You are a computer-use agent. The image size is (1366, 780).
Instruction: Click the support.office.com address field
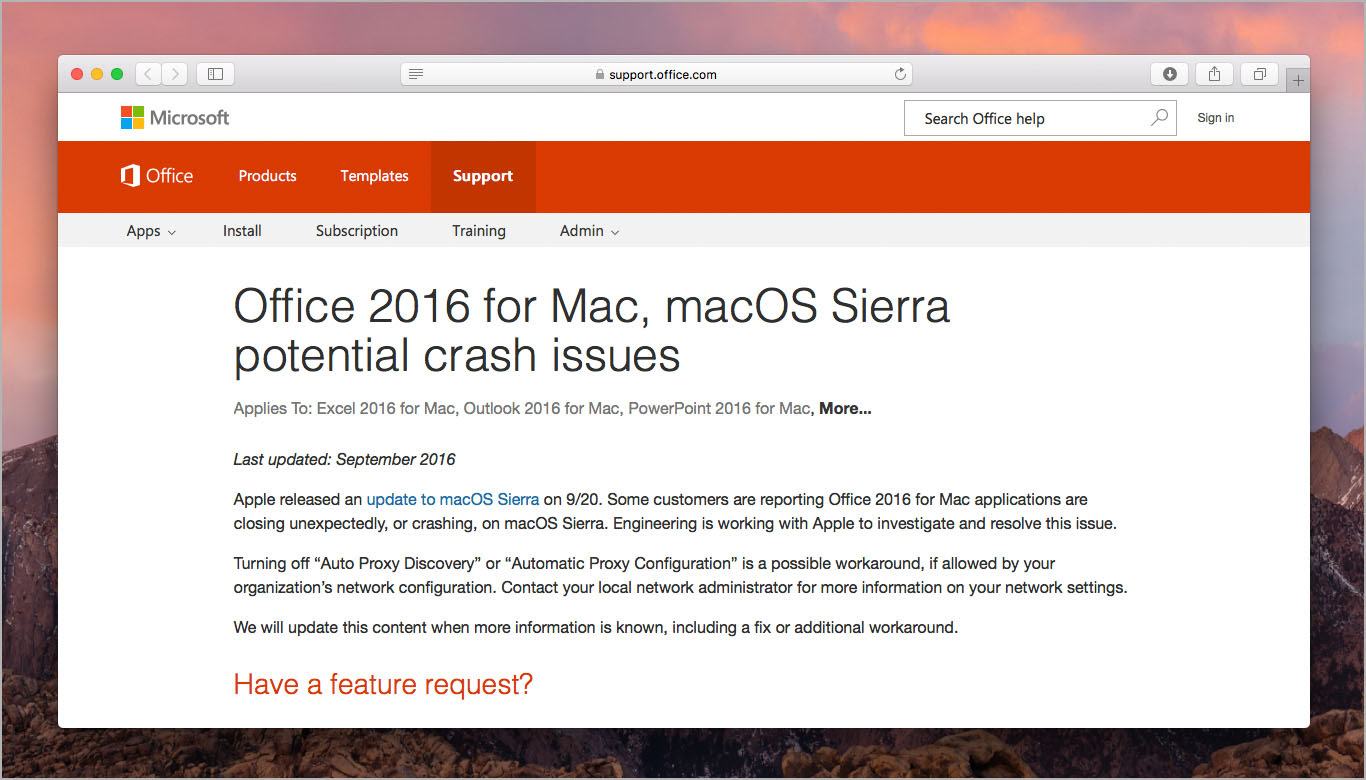(x=656, y=74)
